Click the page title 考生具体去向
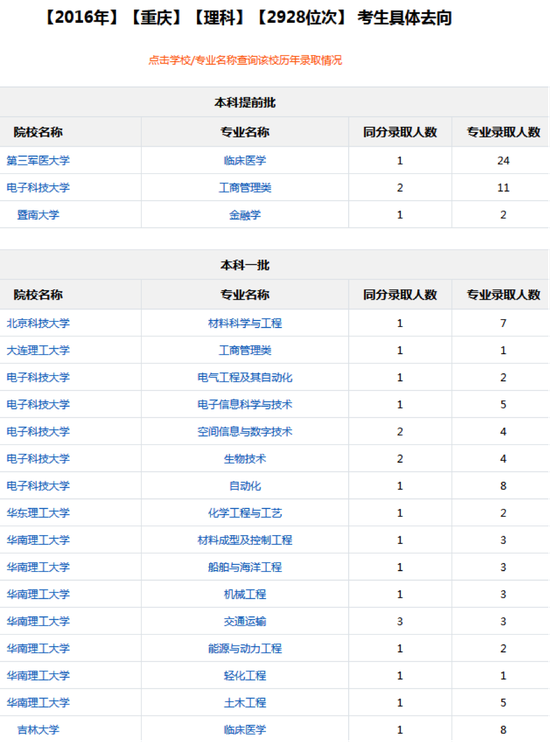The height and width of the screenshot is (742, 550). click(x=404, y=18)
